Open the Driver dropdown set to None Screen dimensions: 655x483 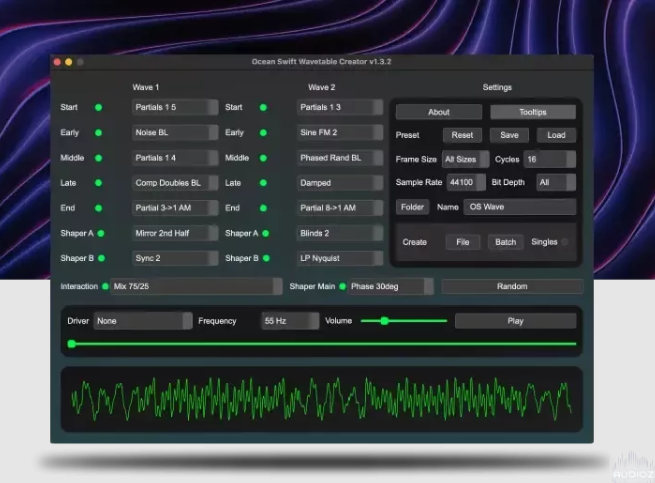click(142, 321)
